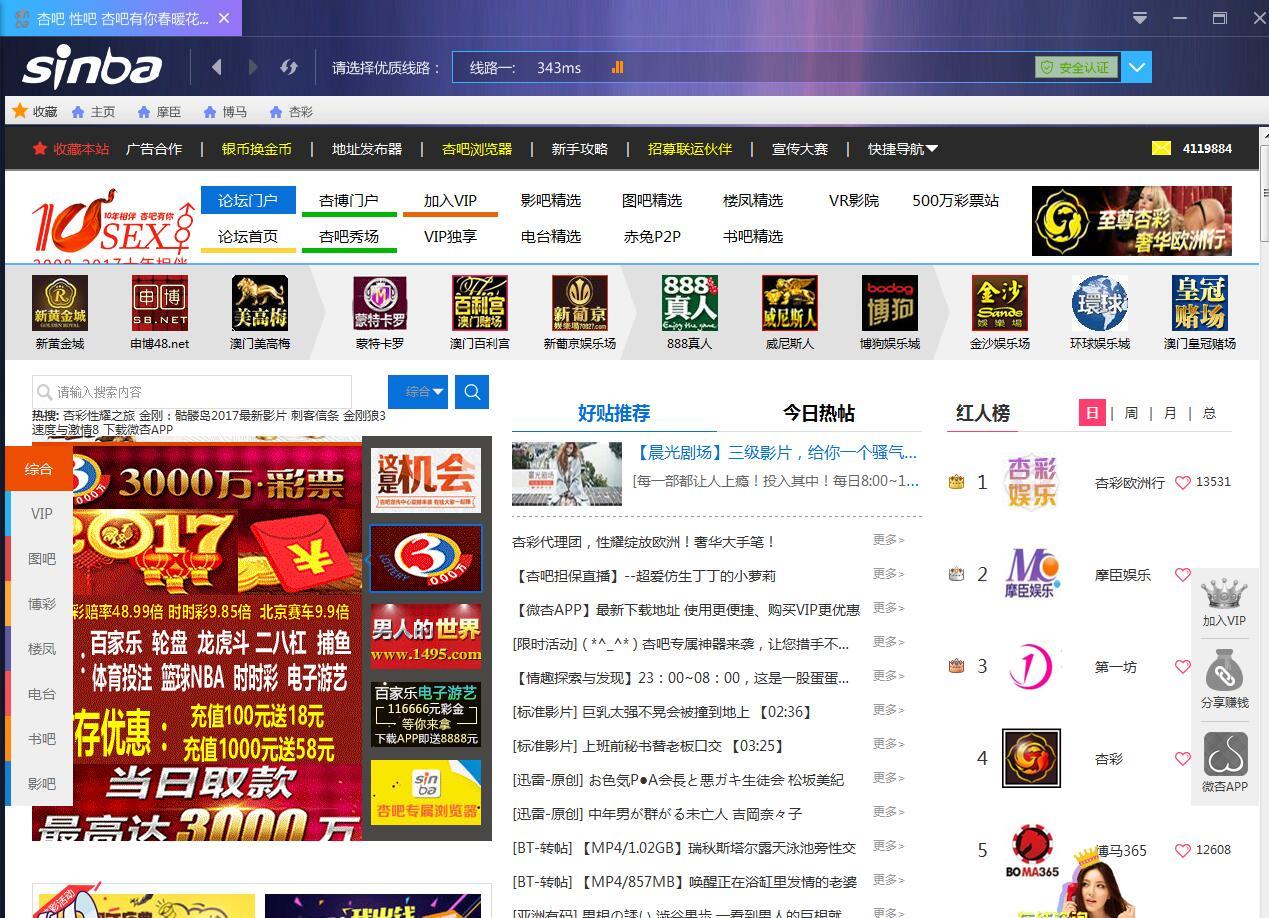Select the 月 ranking filter
The height and width of the screenshot is (918, 1269).
point(1170,413)
